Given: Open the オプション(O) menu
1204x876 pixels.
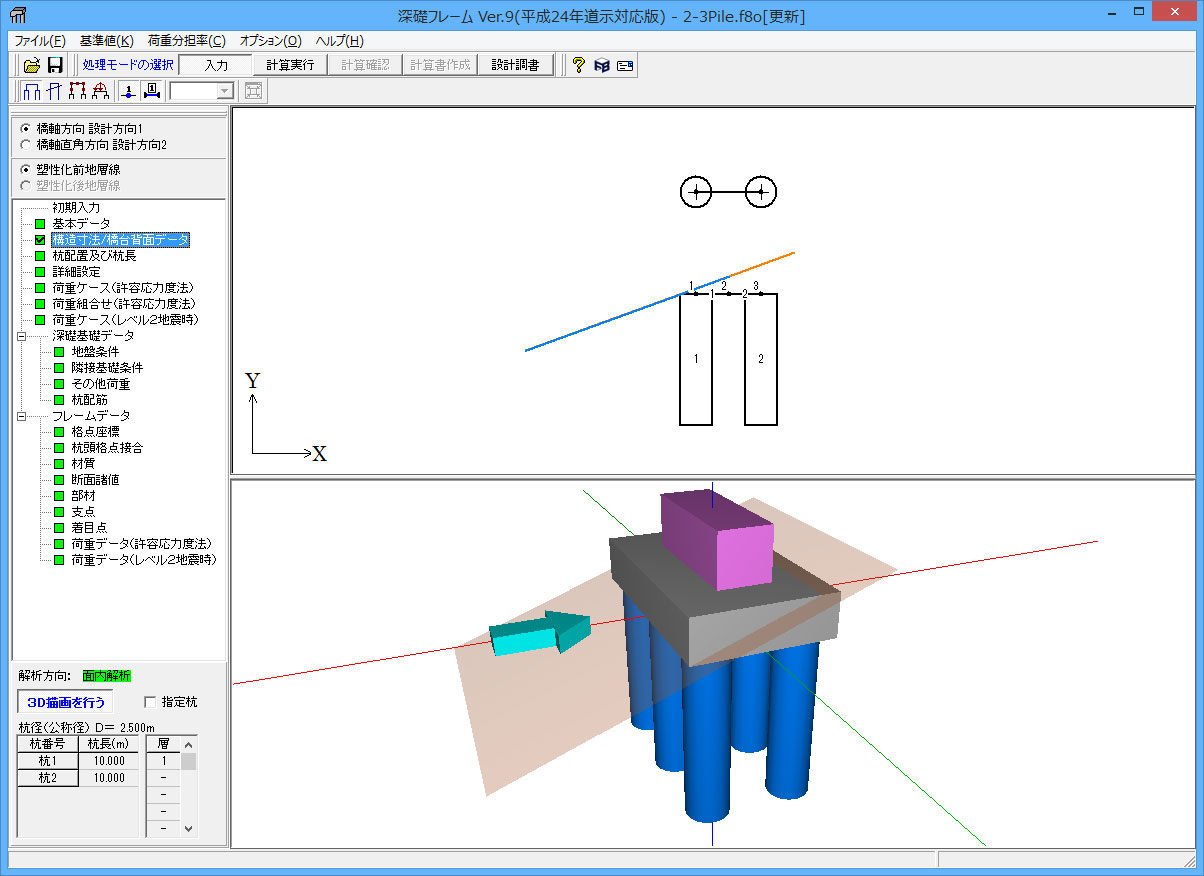Looking at the screenshot, I should [x=270, y=41].
